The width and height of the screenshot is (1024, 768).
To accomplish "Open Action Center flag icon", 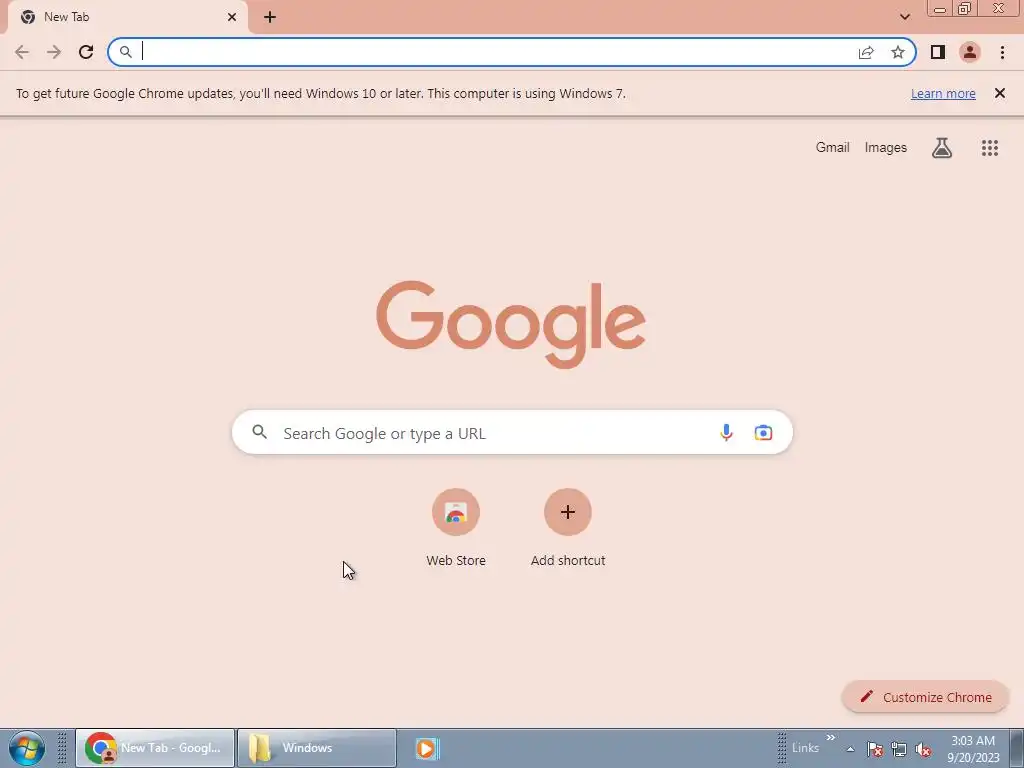I will point(875,749).
